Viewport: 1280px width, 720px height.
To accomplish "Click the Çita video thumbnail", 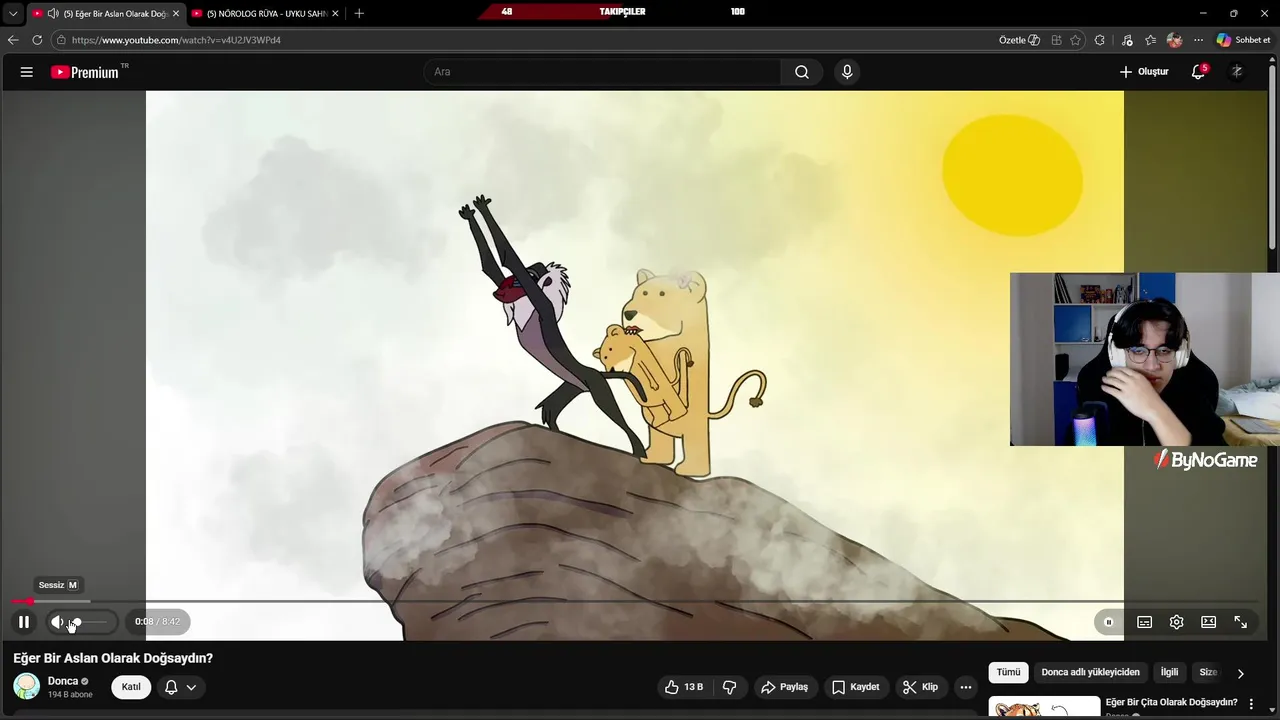I will (1044, 708).
